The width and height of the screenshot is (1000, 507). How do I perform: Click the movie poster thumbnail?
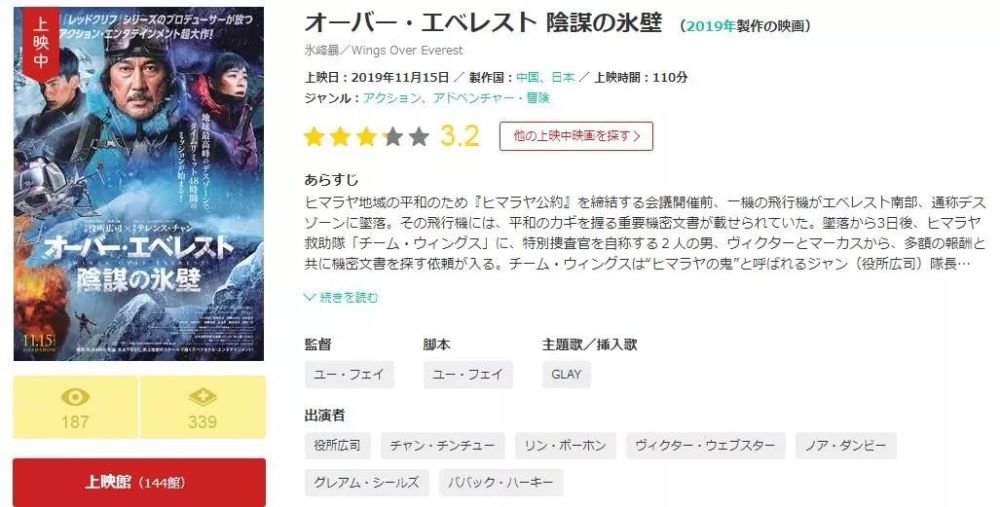point(138,184)
